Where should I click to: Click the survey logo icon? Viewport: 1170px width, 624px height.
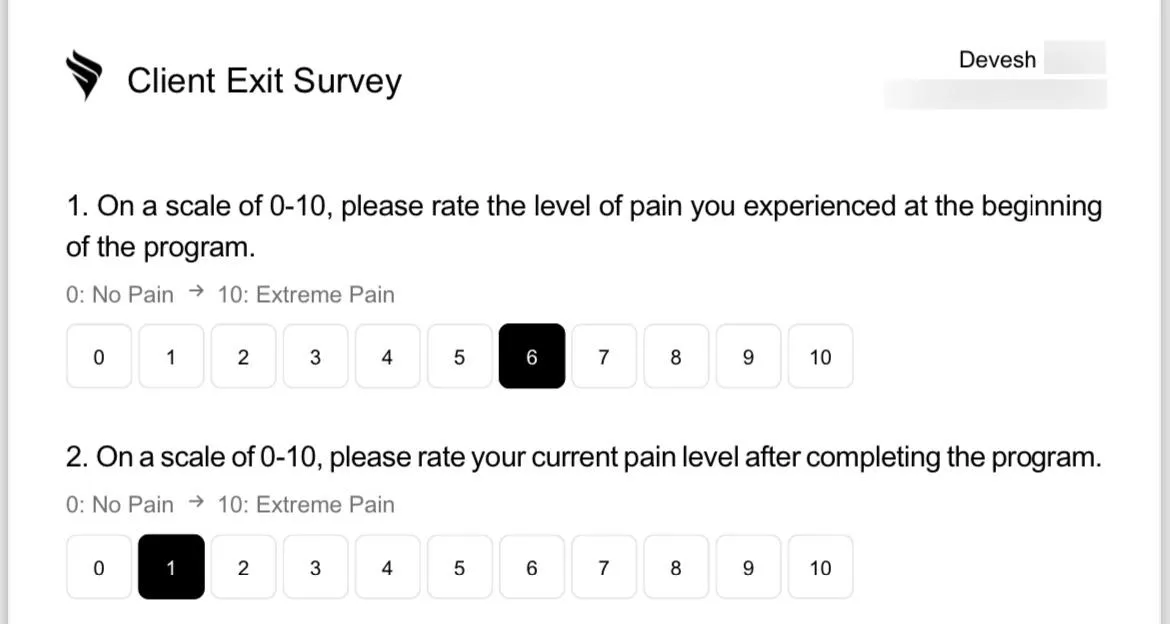pyautogui.click(x=84, y=75)
